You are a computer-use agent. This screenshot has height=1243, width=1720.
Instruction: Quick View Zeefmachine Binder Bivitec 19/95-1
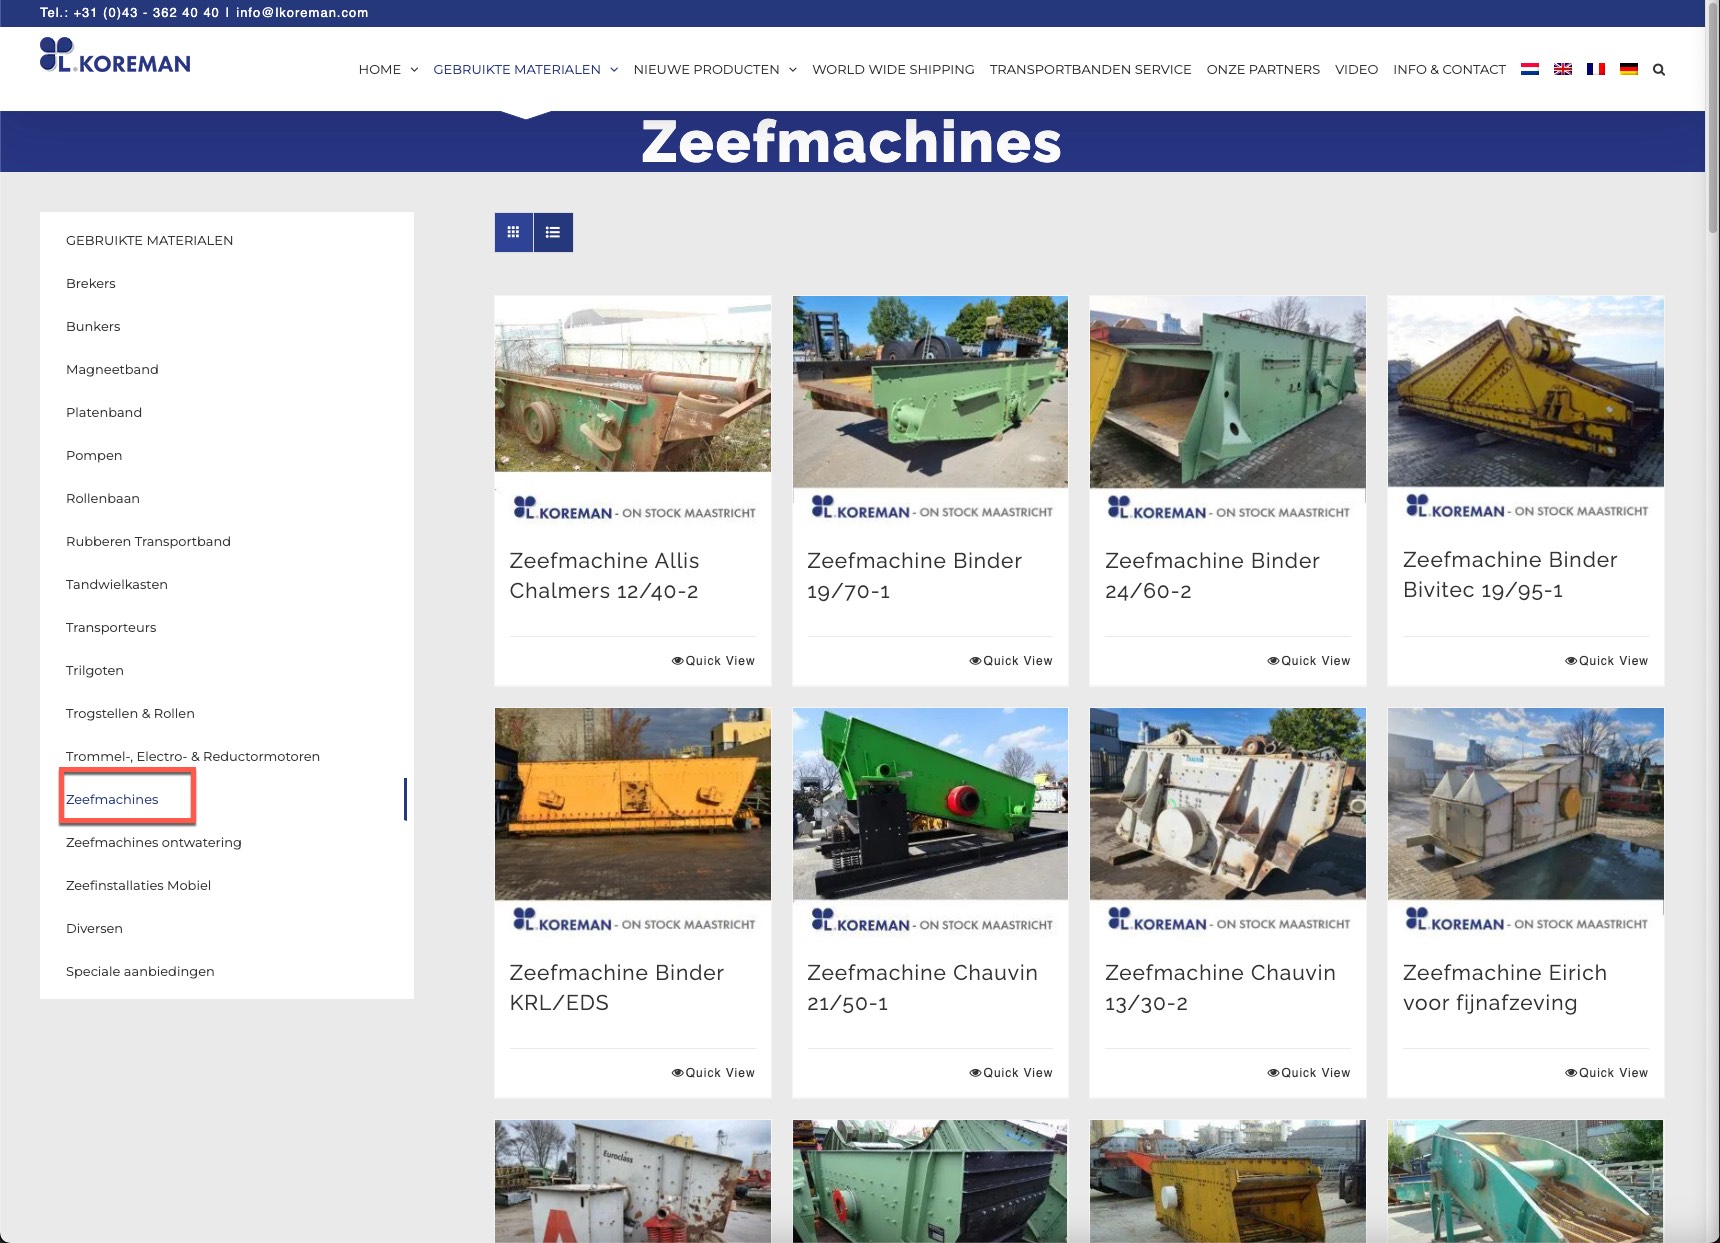tap(1607, 661)
